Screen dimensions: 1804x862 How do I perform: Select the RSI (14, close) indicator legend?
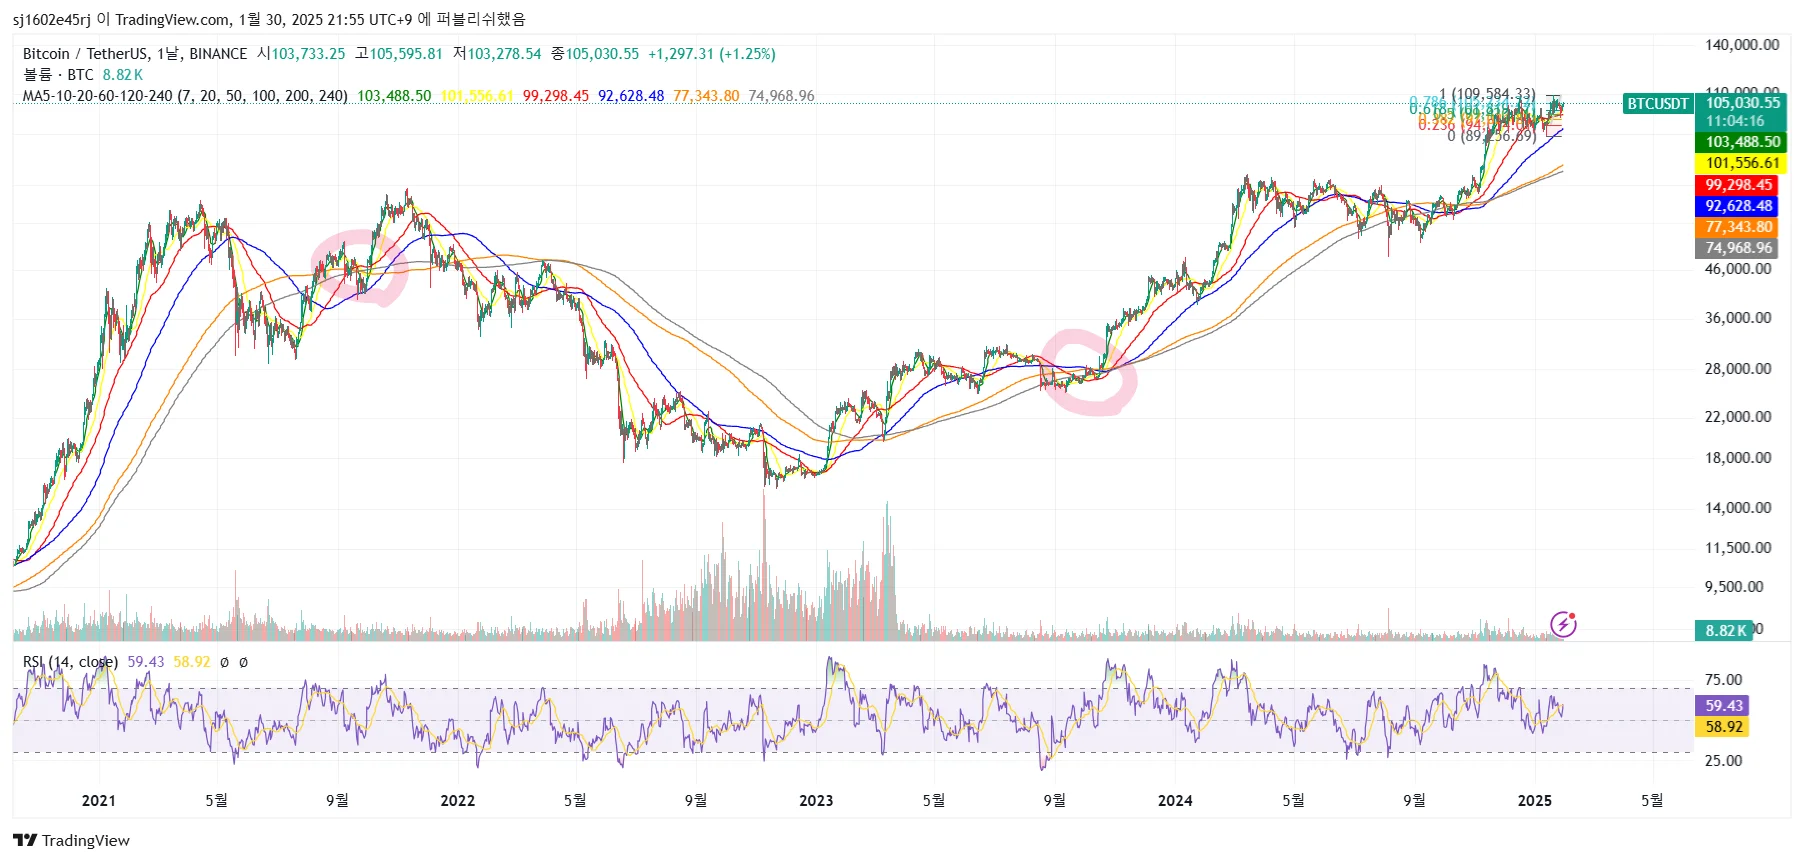tap(70, 662)
